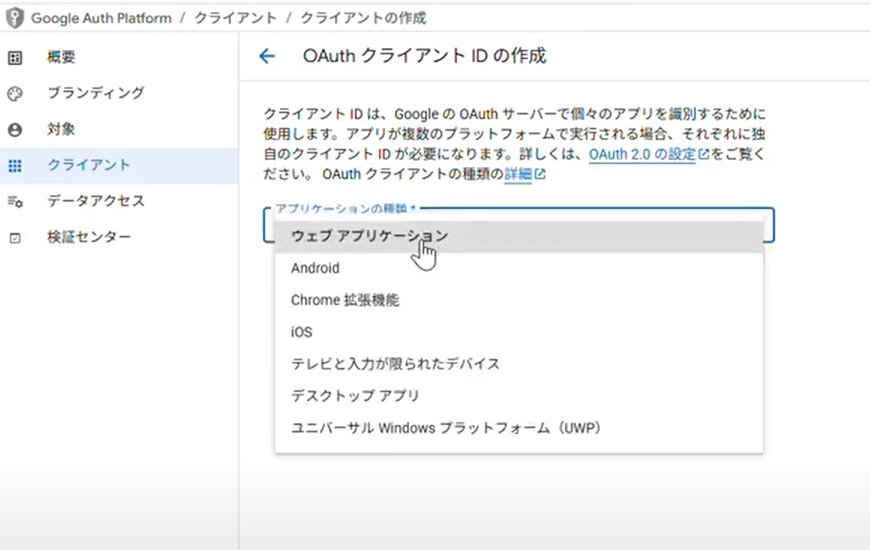Click the クライアント apps grid icon

pyautogui.click(x=15, y=165)
